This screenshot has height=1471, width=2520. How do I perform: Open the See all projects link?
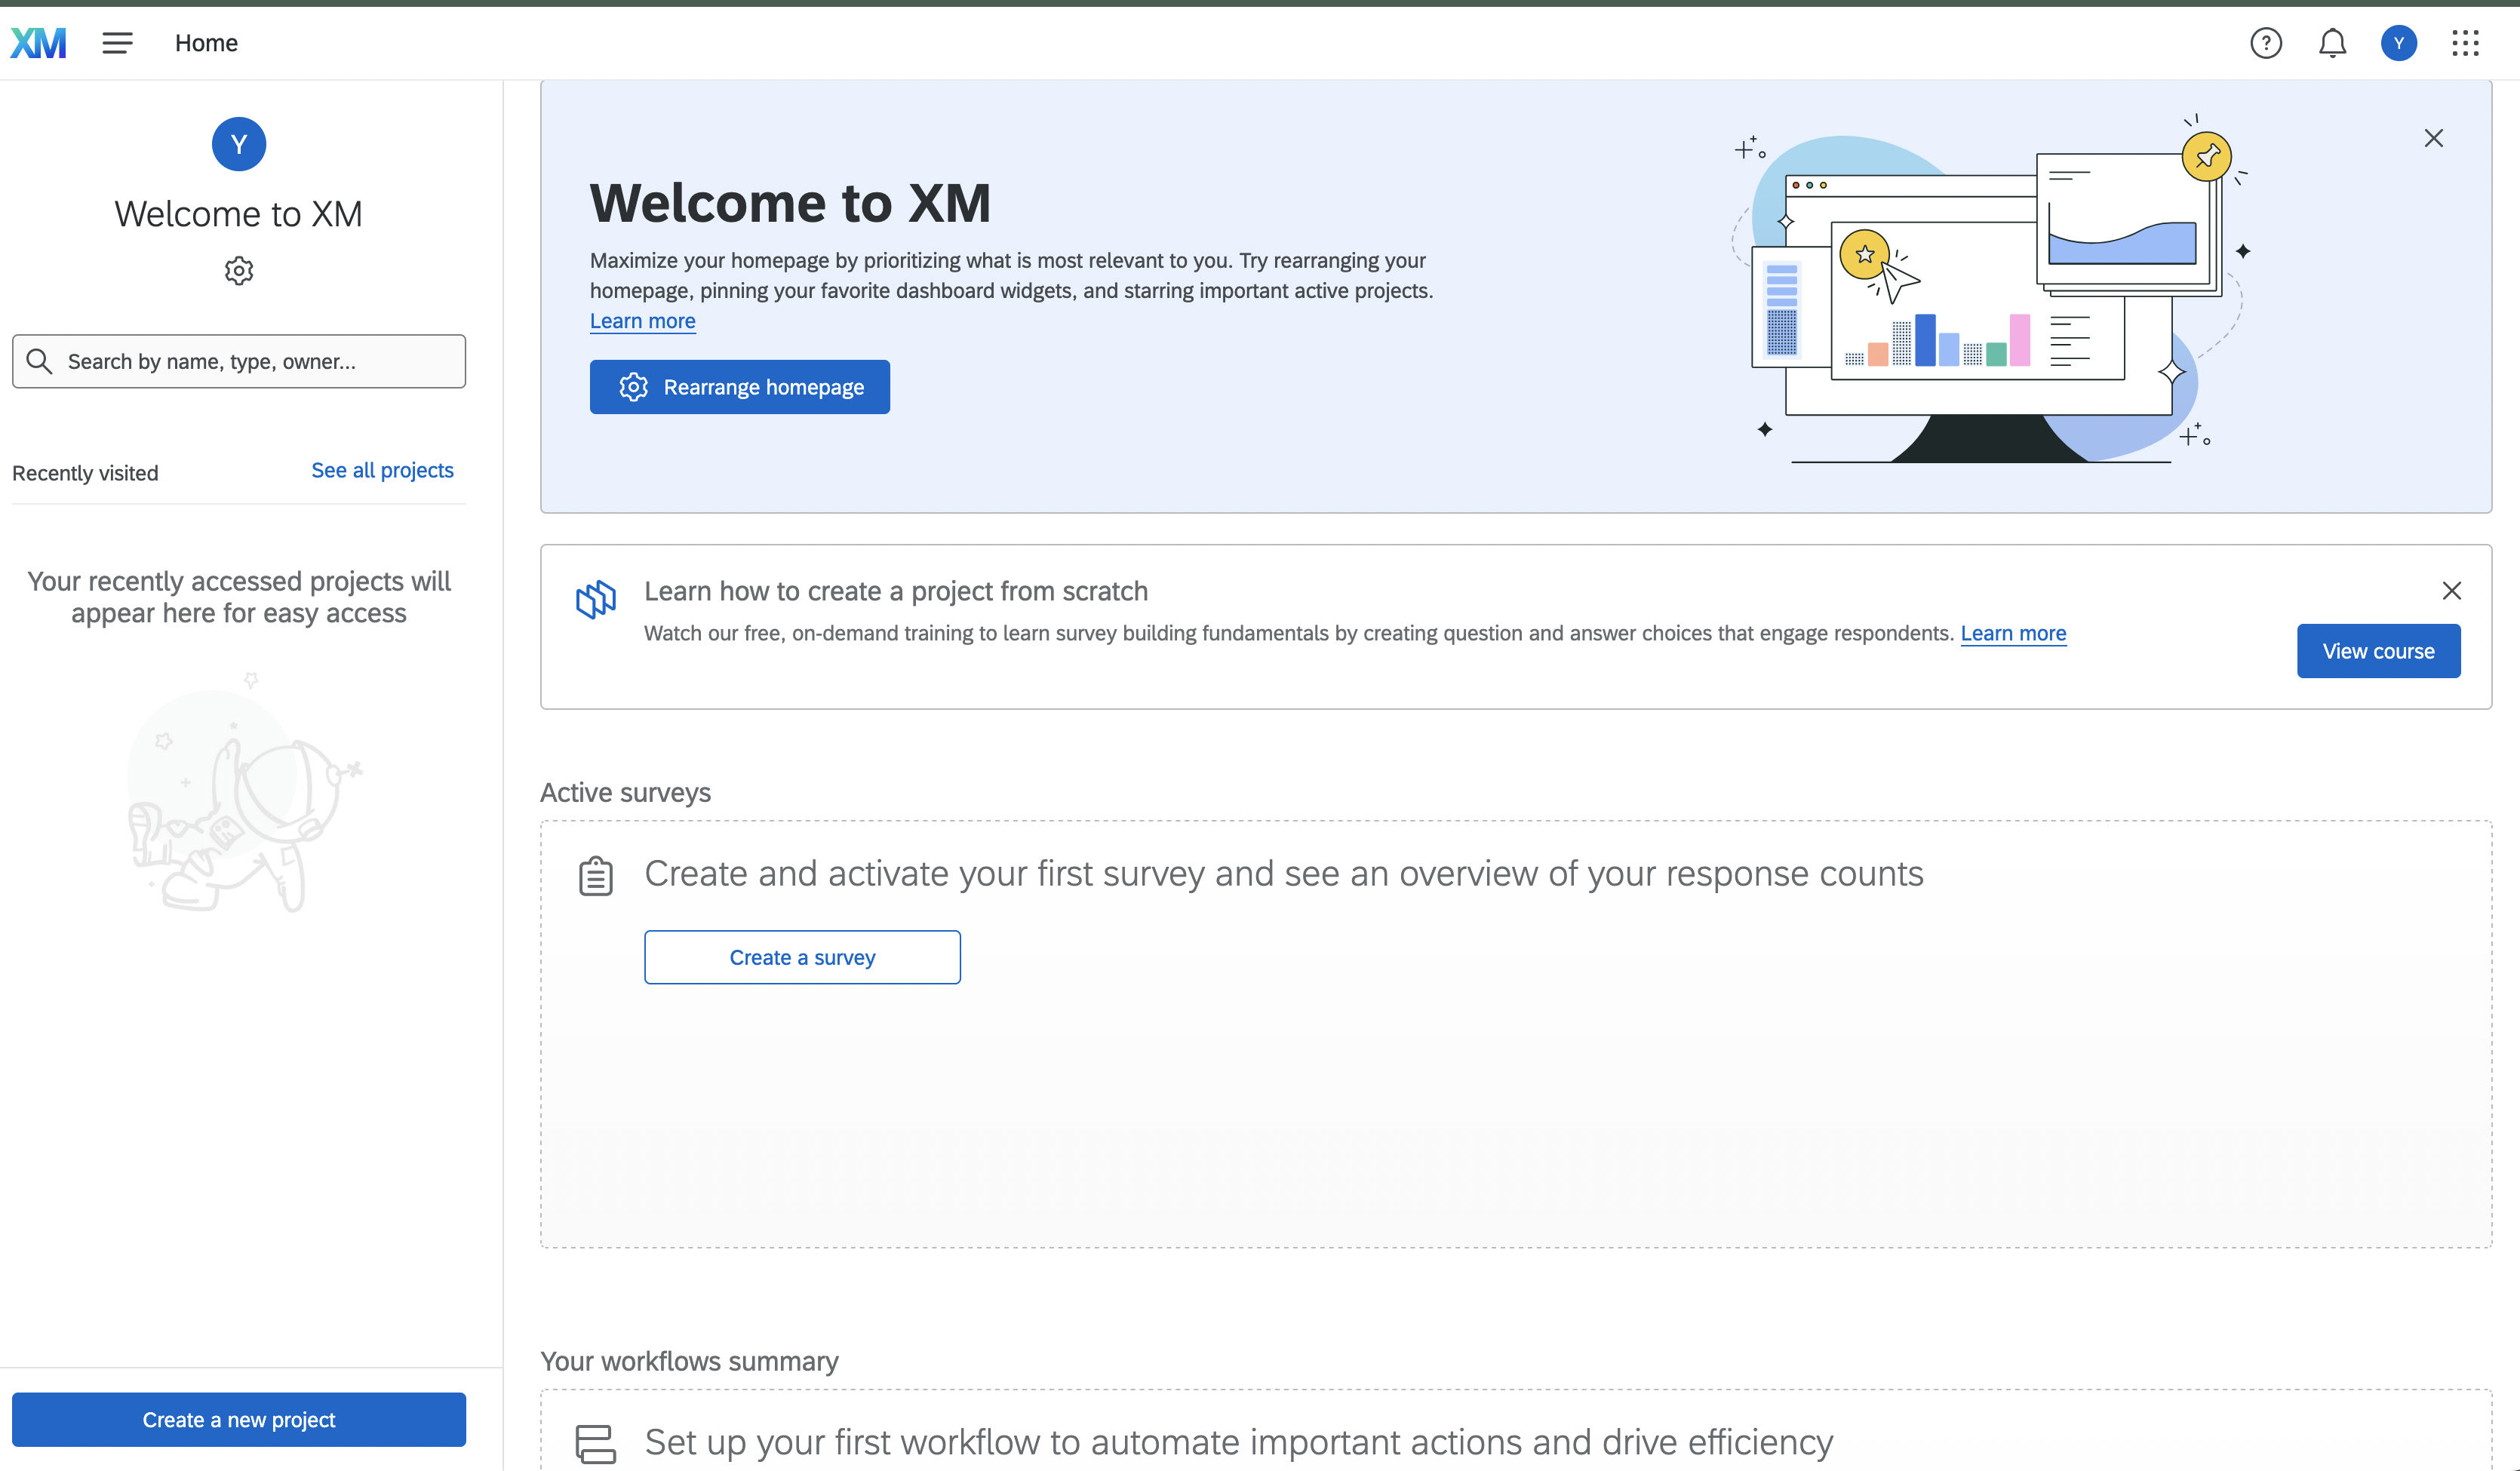point(382,470)
